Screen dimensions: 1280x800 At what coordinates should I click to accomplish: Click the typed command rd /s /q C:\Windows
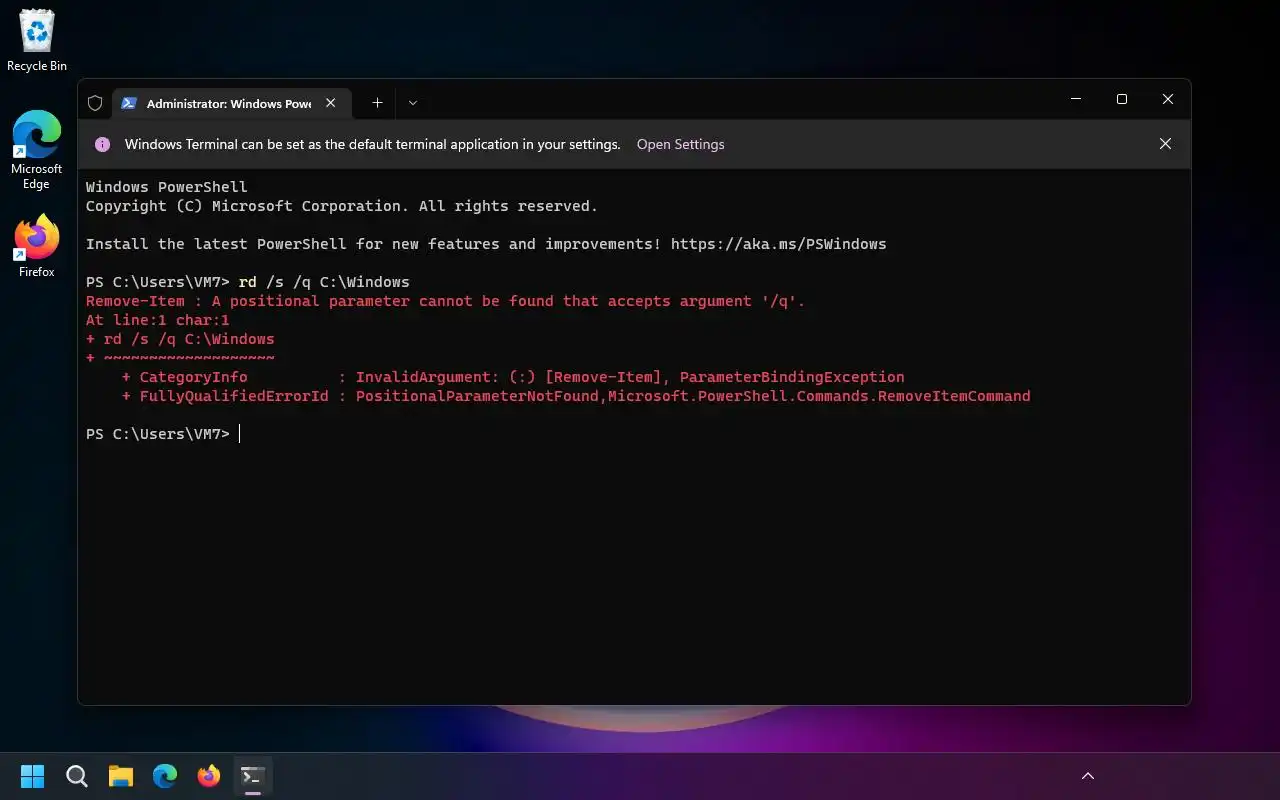tap(324, 282)
